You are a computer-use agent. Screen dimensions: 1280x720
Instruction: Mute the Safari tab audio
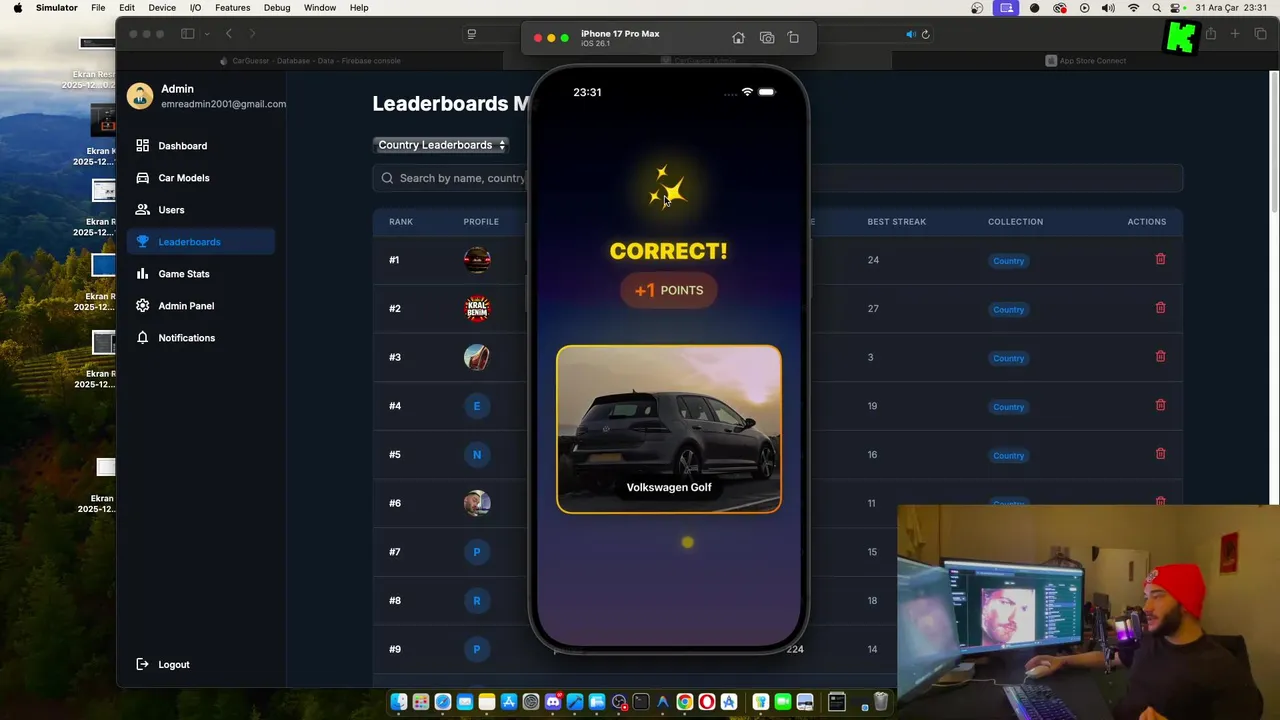click(910, 34)
